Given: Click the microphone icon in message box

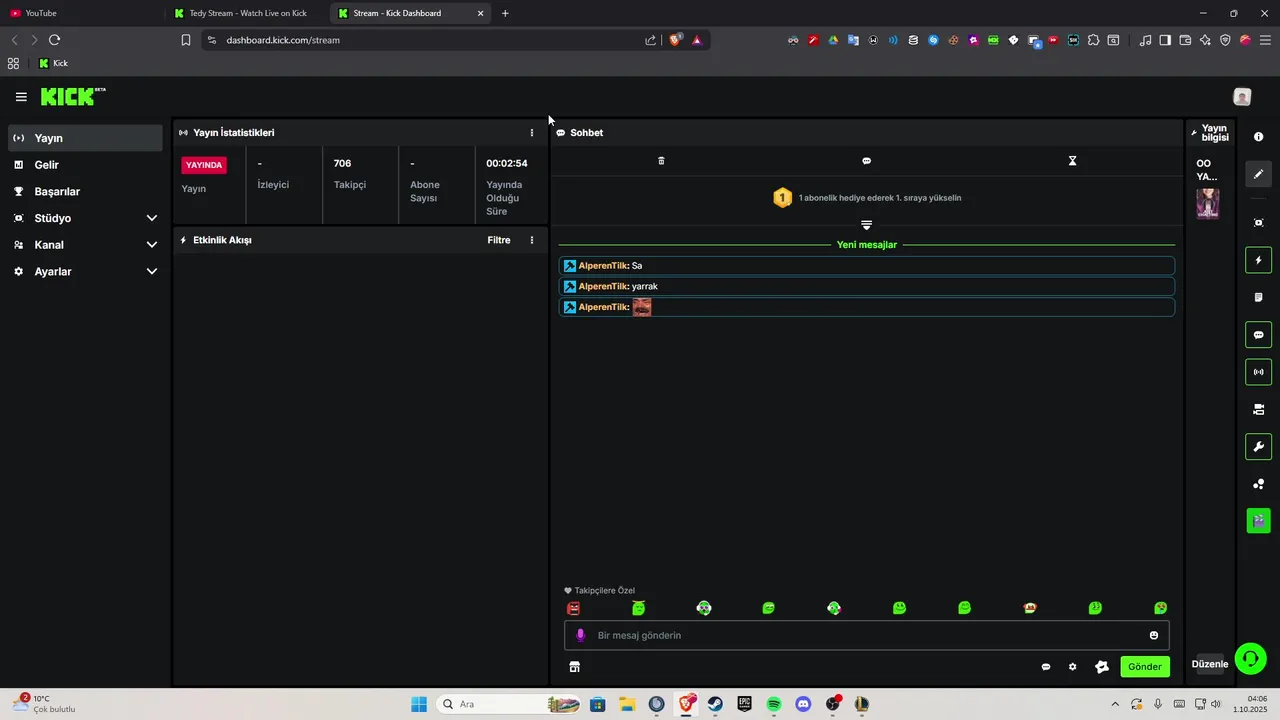Looking at the screenshot, I should [580, 635].
